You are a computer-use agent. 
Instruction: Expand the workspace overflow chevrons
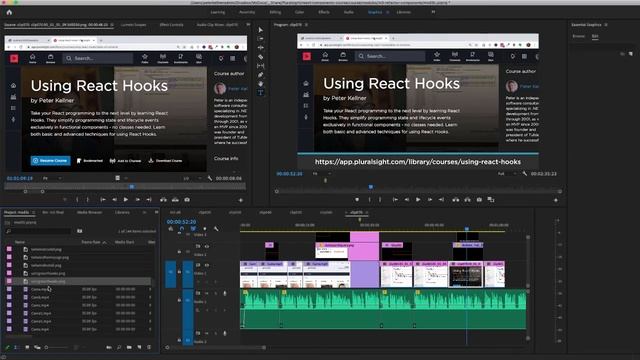click(433, 12)
